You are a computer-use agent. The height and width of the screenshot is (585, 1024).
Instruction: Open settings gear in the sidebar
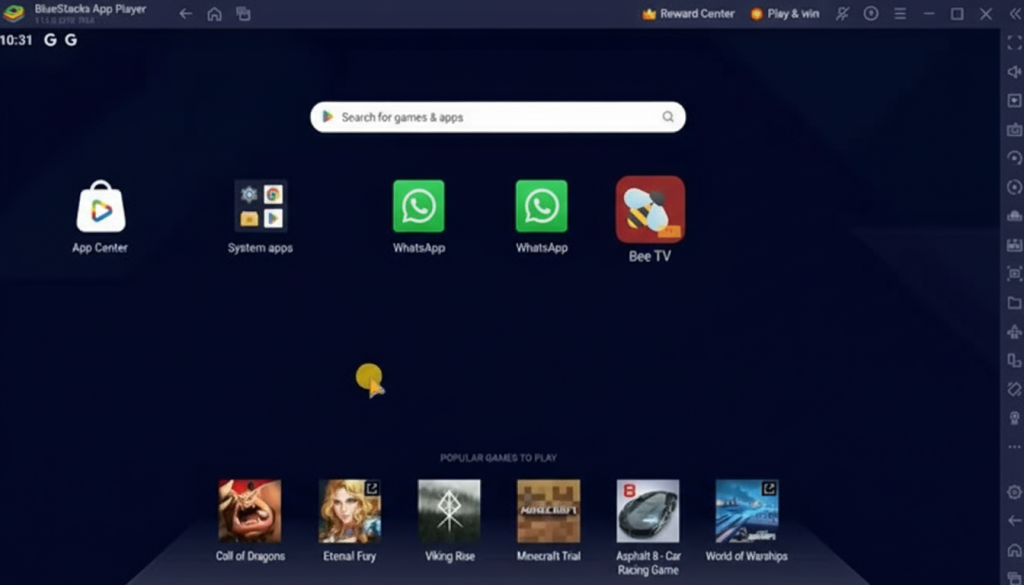(1014, 491)
